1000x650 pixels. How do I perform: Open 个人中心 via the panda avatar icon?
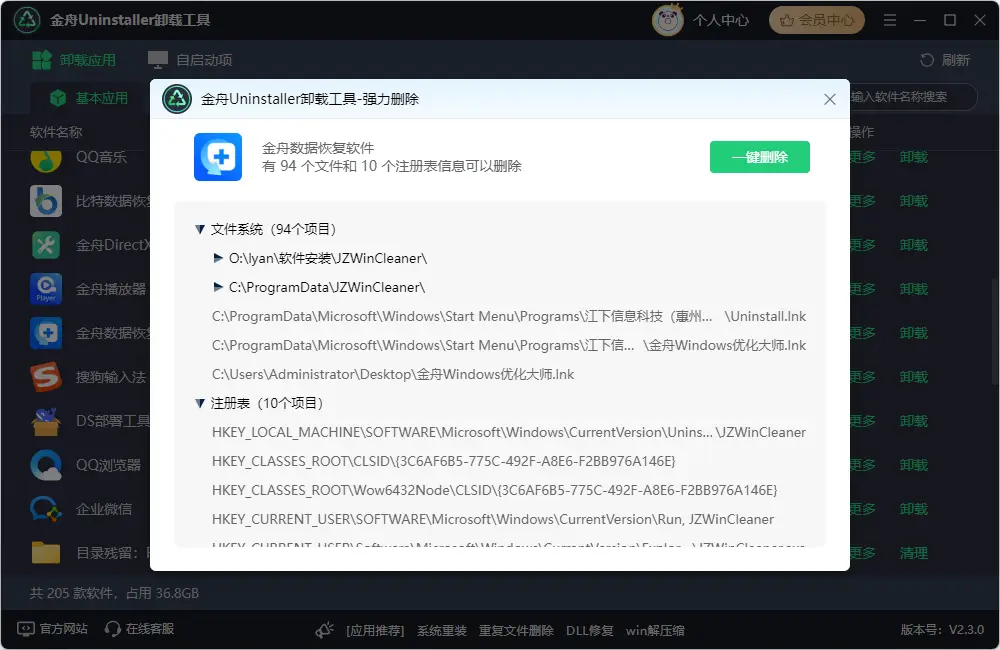pos(669,19)
